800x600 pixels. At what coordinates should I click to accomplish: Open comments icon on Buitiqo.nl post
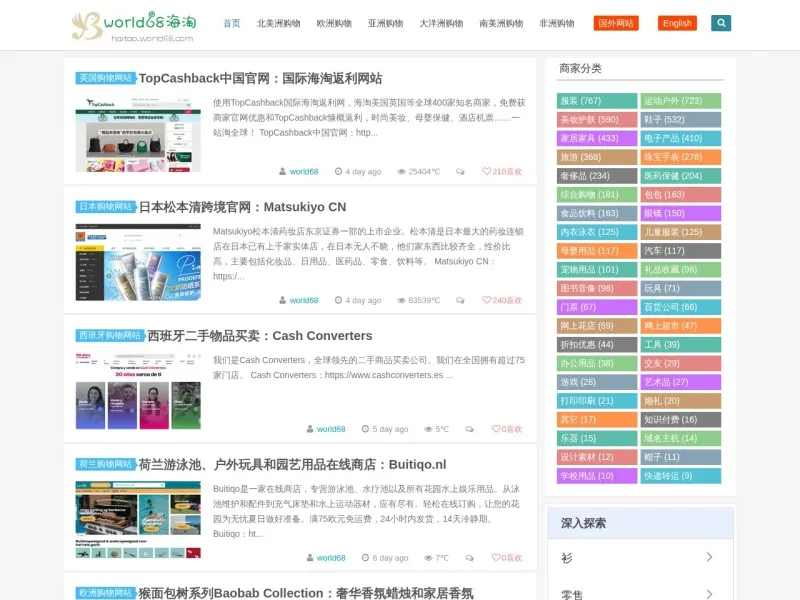[x=469, y=558]
